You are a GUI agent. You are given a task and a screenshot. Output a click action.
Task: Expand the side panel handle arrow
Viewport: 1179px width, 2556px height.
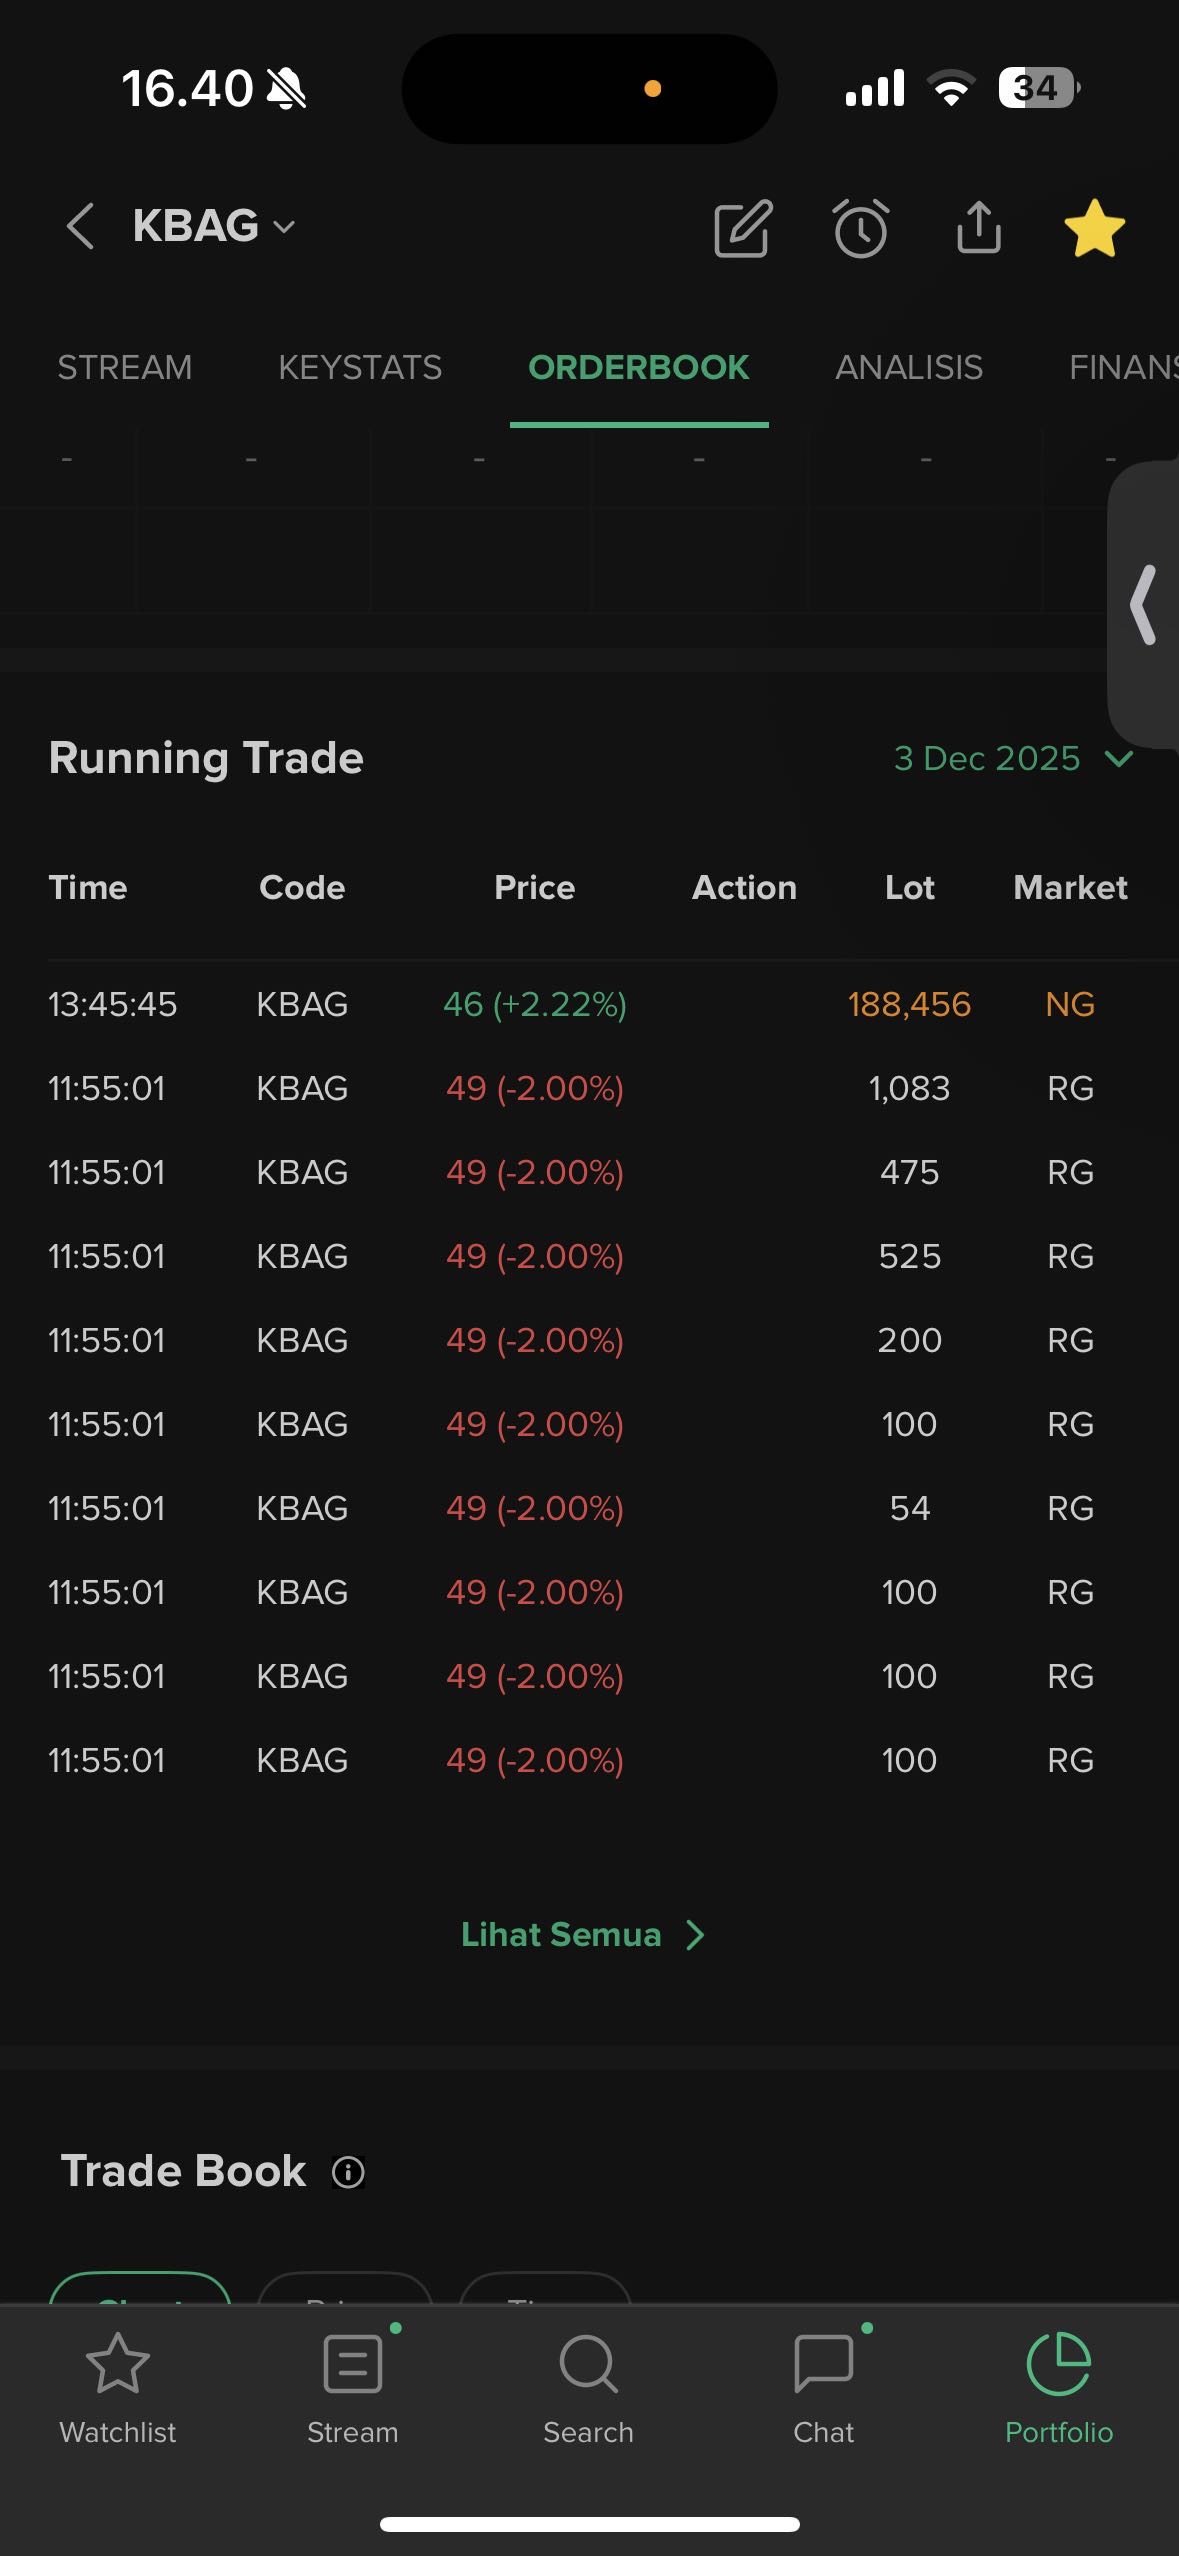coord(1144,604)
